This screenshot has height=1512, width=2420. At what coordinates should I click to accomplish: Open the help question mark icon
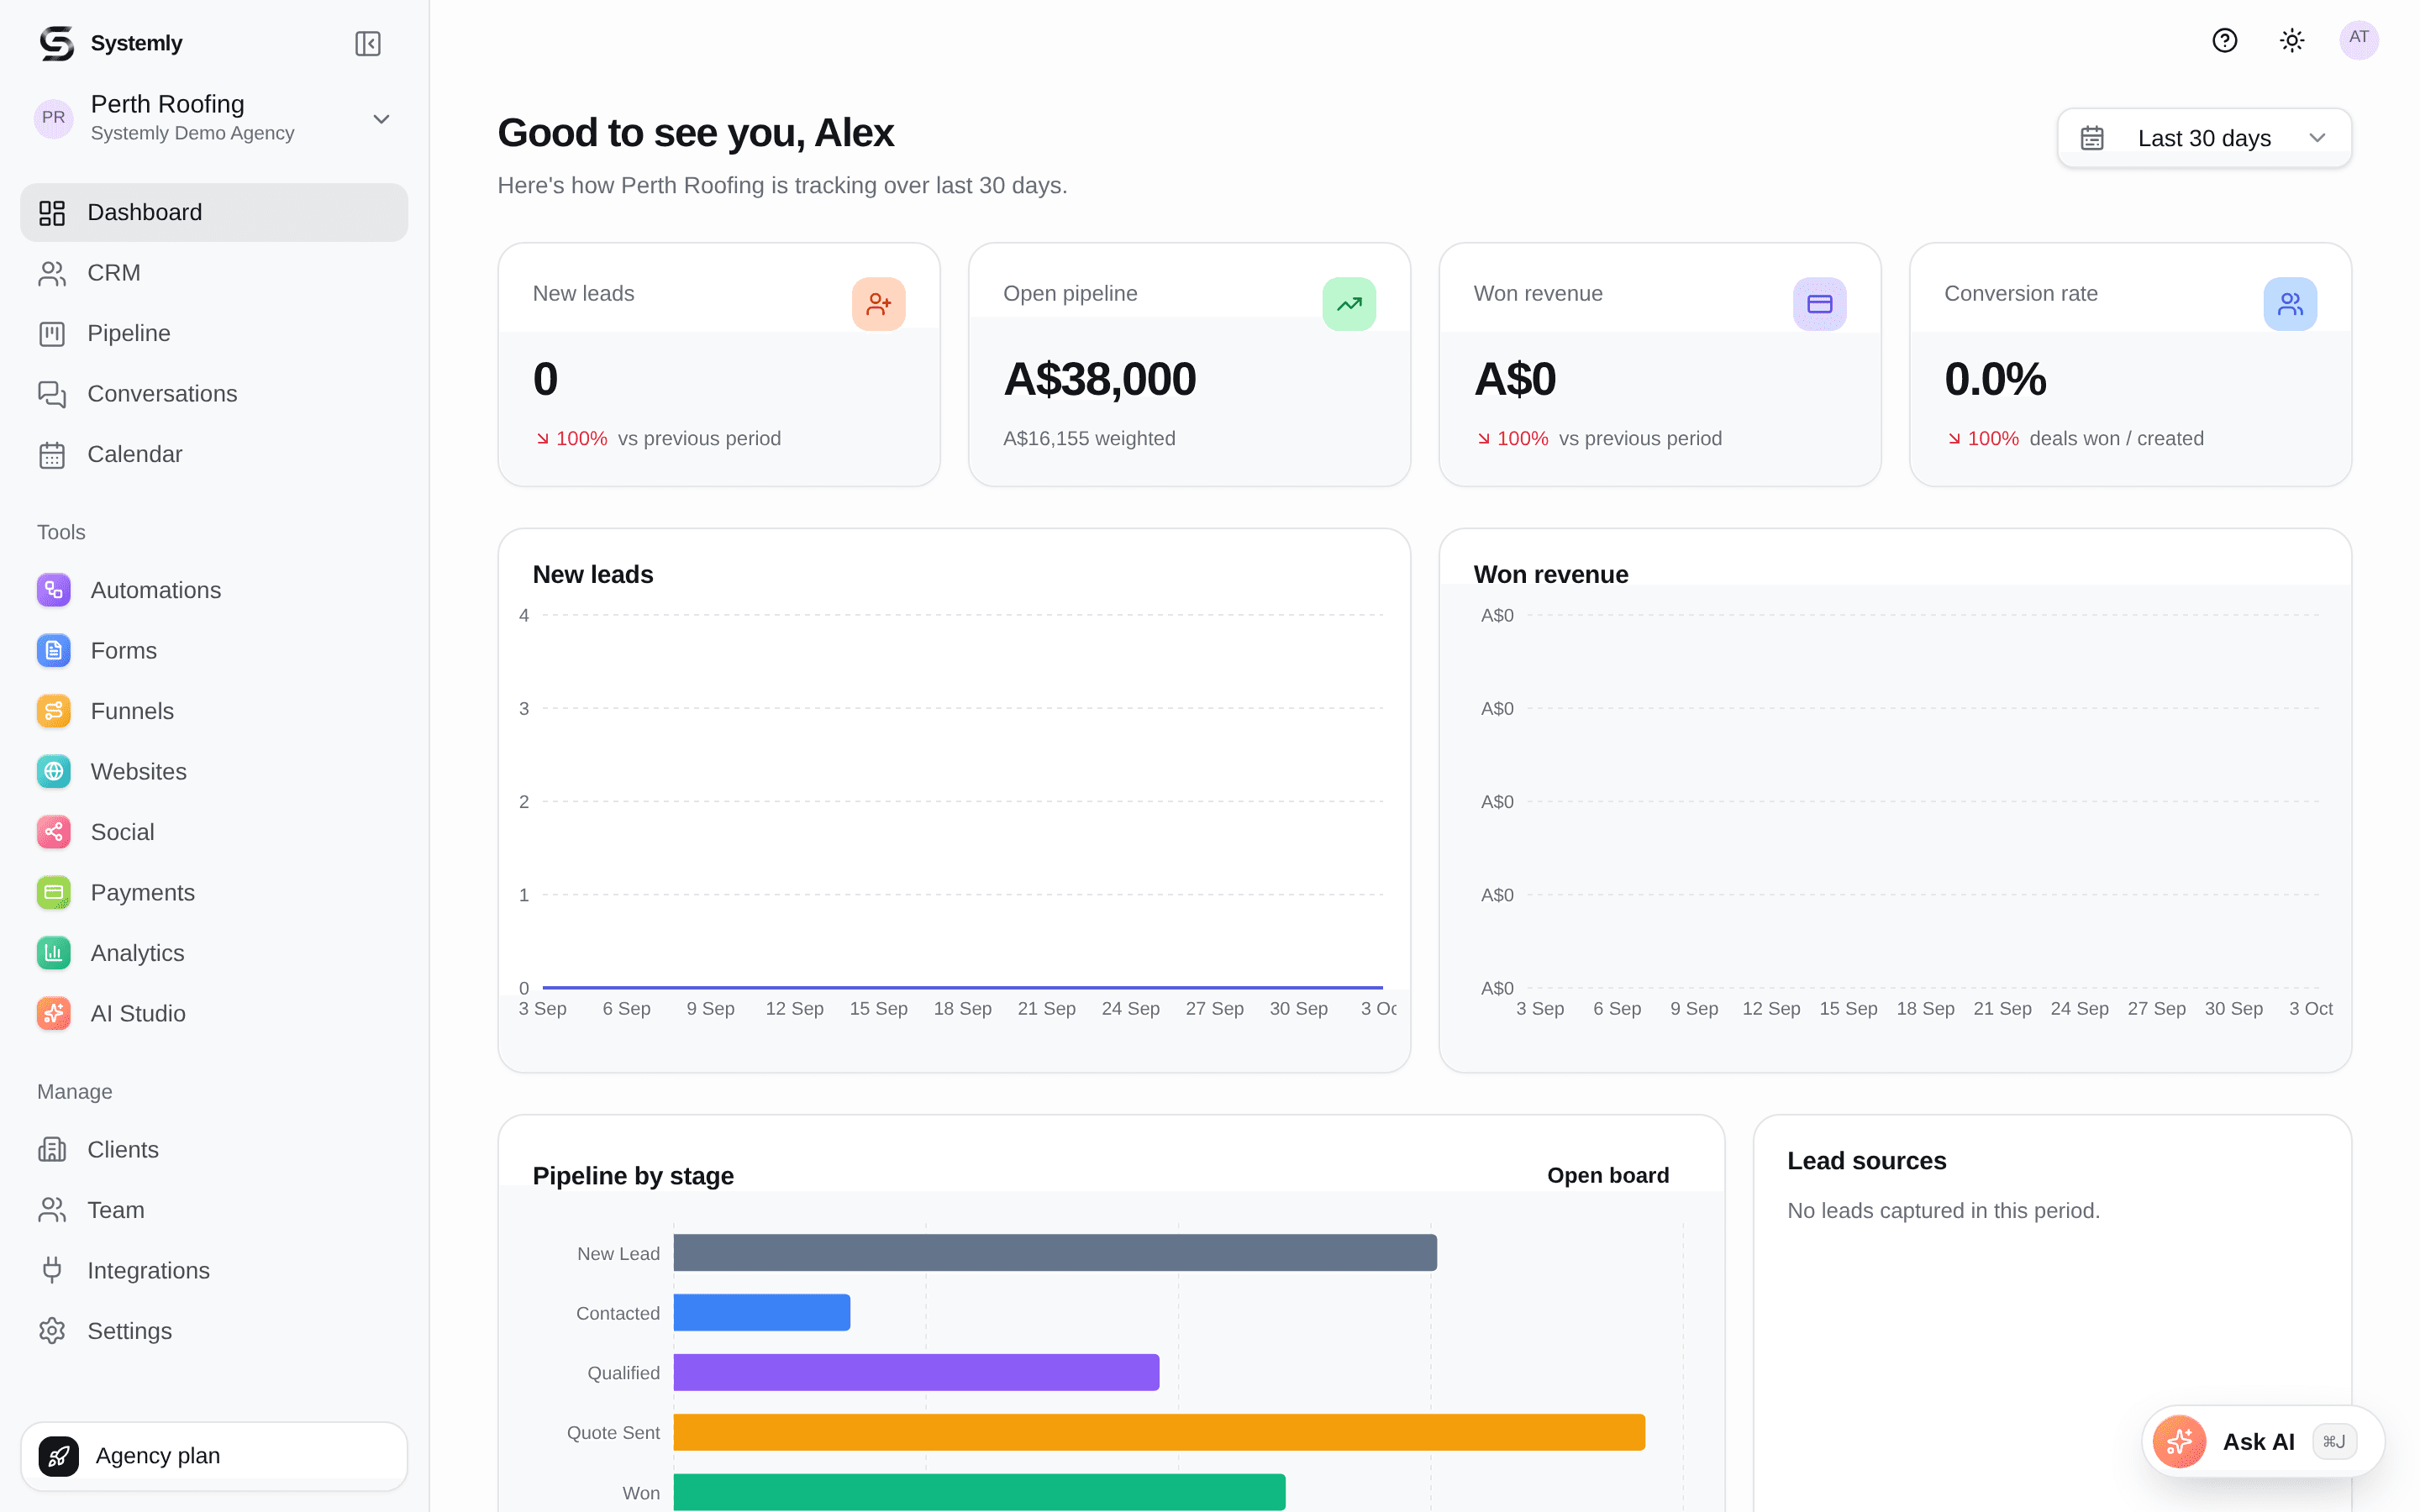(x=2224, y=40)
